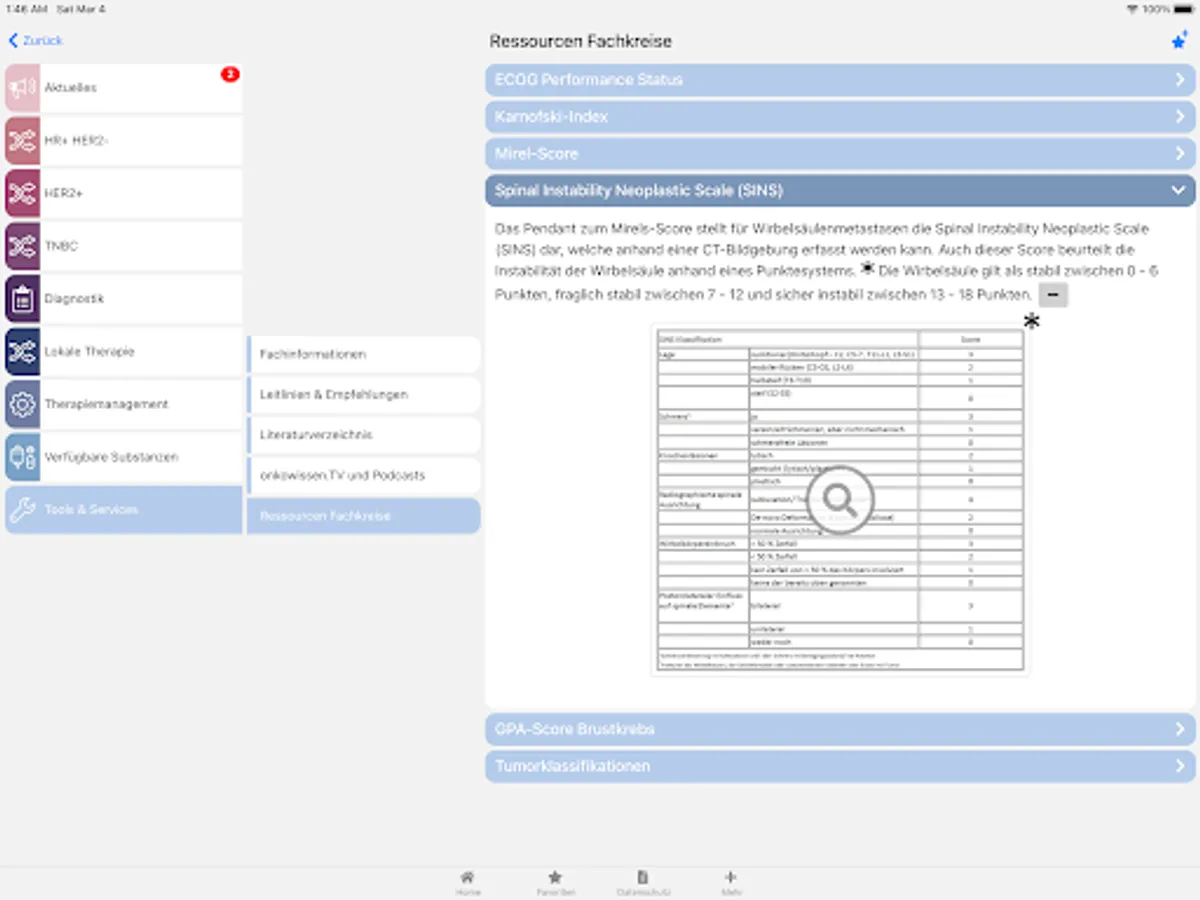
Task: Tap the Therapiemanagement gear icon
Action: pos(22,404)
